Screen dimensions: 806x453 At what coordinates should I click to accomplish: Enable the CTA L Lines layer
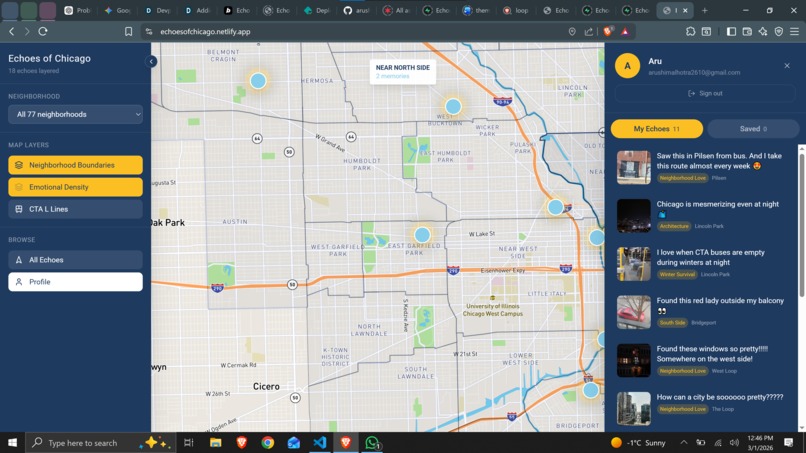tap(76, 209)
